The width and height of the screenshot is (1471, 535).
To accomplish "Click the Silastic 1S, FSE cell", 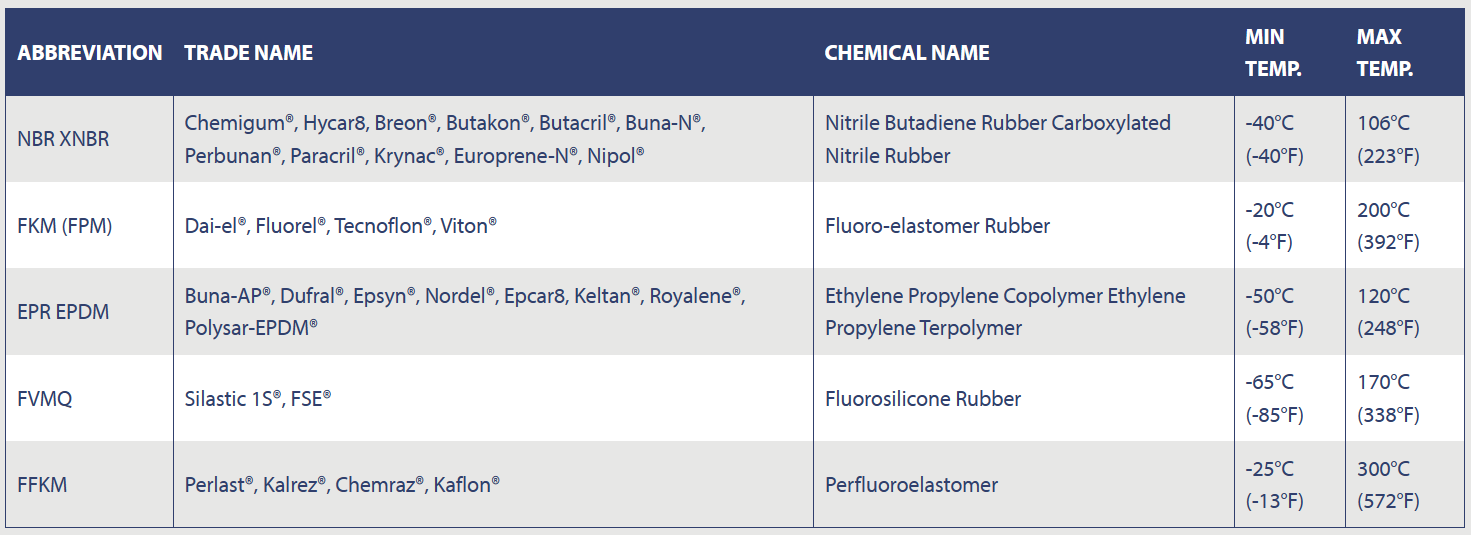I will point(258,399).
